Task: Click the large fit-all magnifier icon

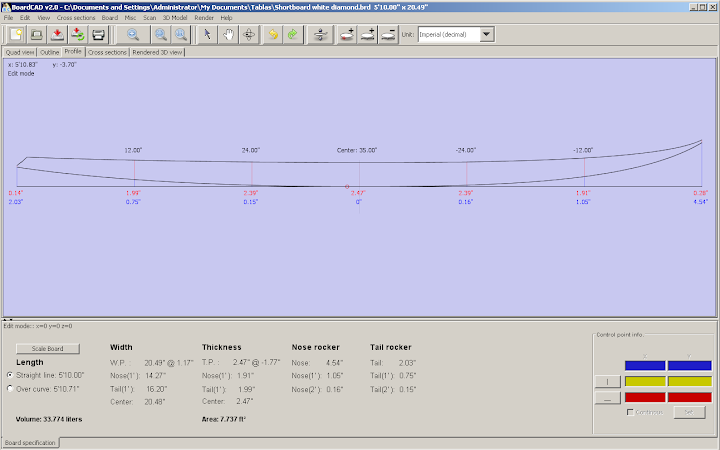Action: click(x=133, y=34)
